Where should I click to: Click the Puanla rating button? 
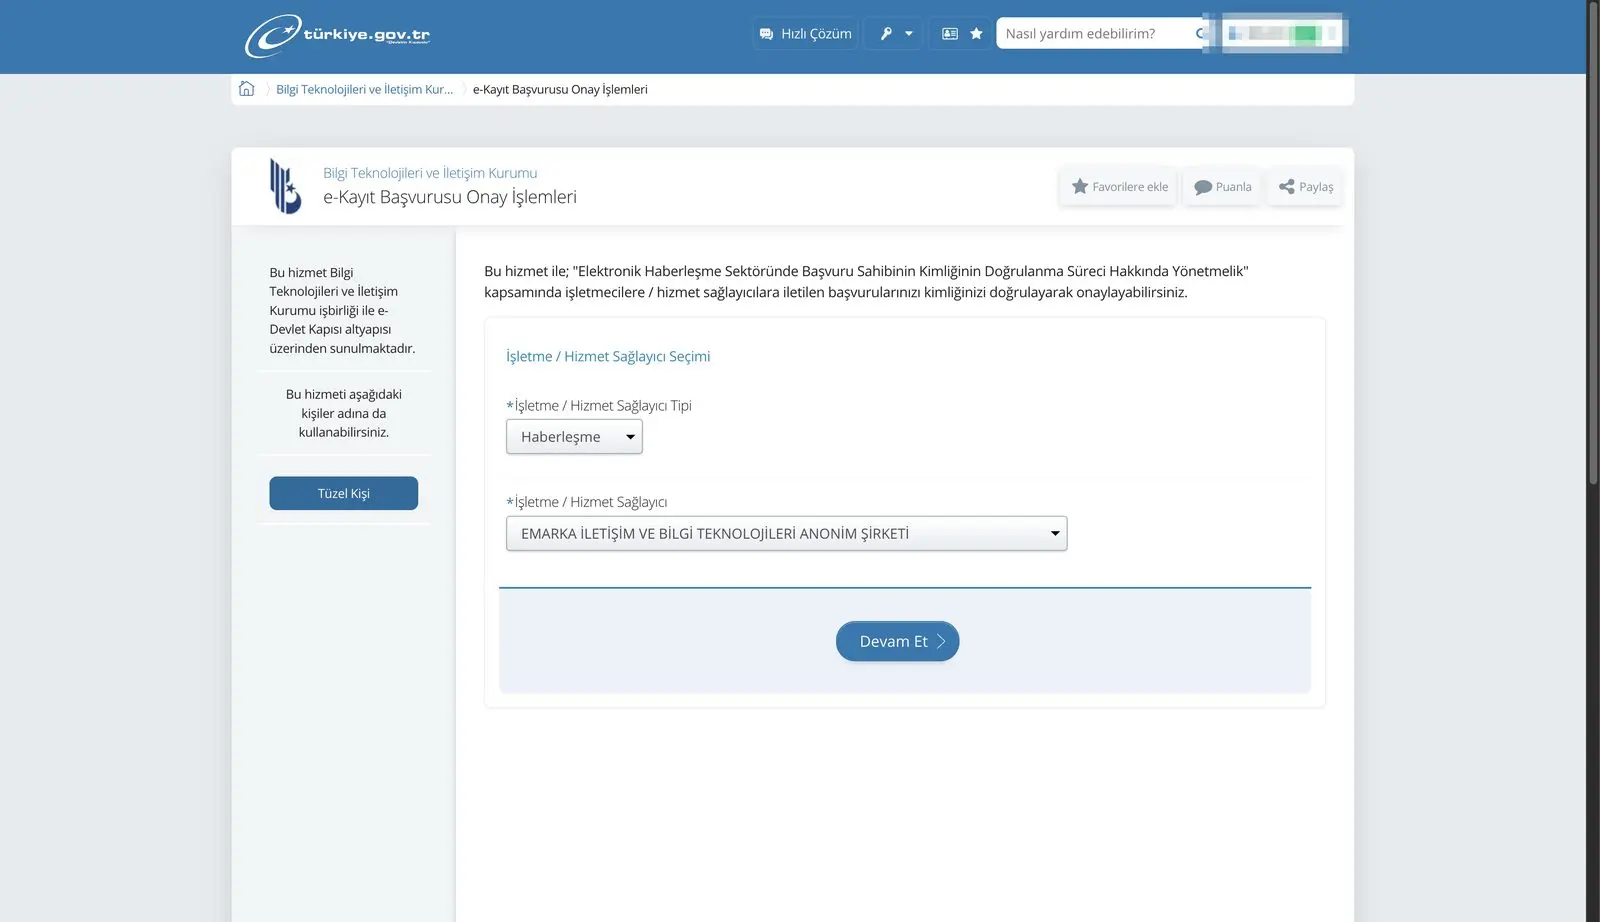click(1223, 187)
